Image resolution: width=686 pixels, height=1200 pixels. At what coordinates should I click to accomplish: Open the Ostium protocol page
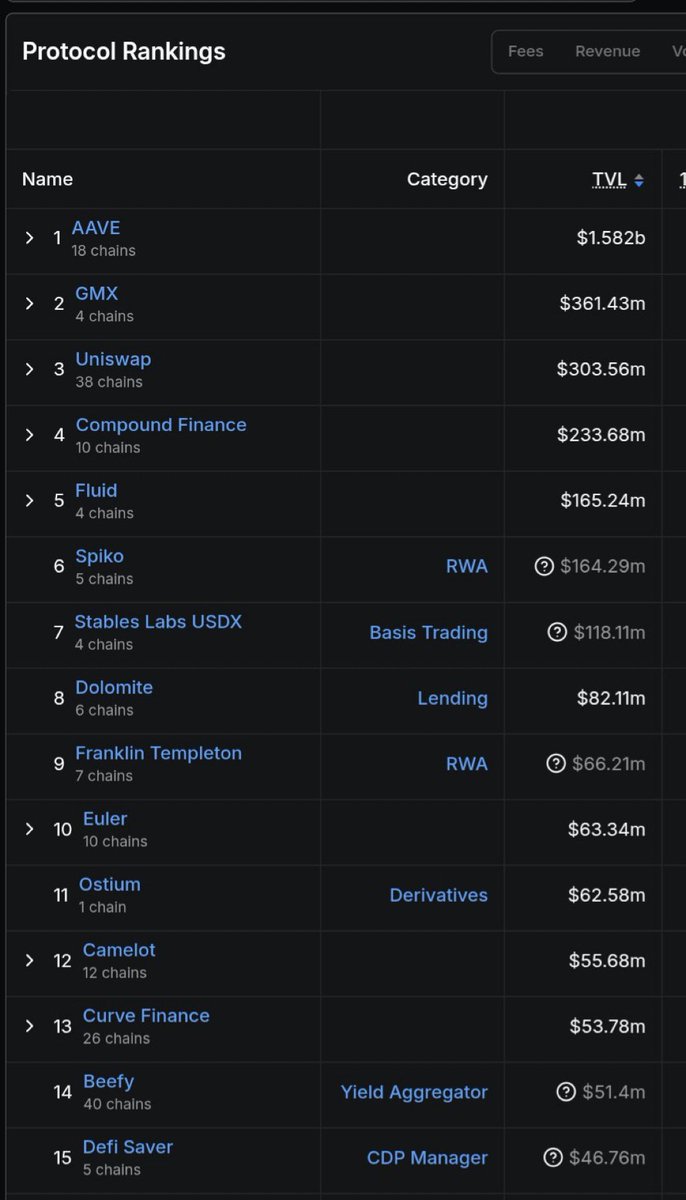[x=110, y=884]
